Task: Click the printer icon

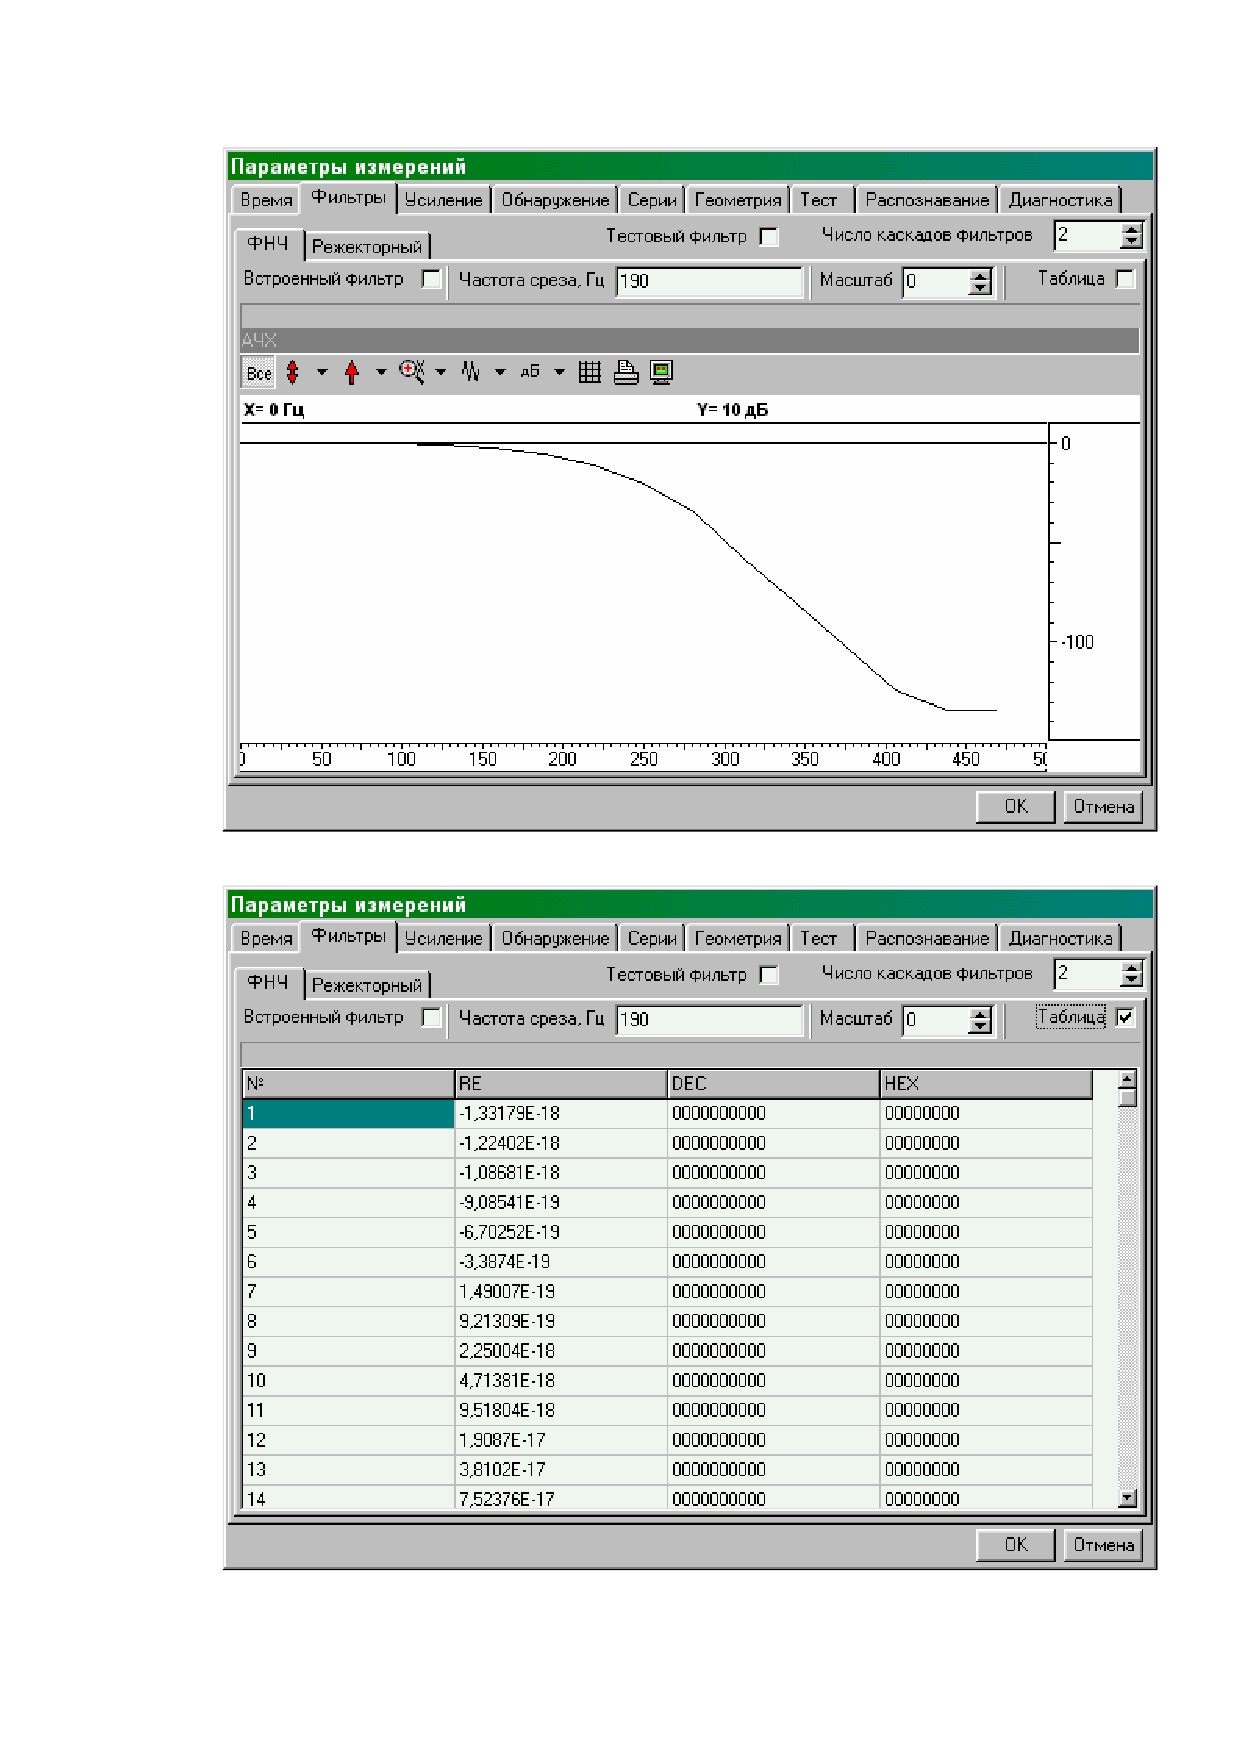Action: (x=626, y=372)
